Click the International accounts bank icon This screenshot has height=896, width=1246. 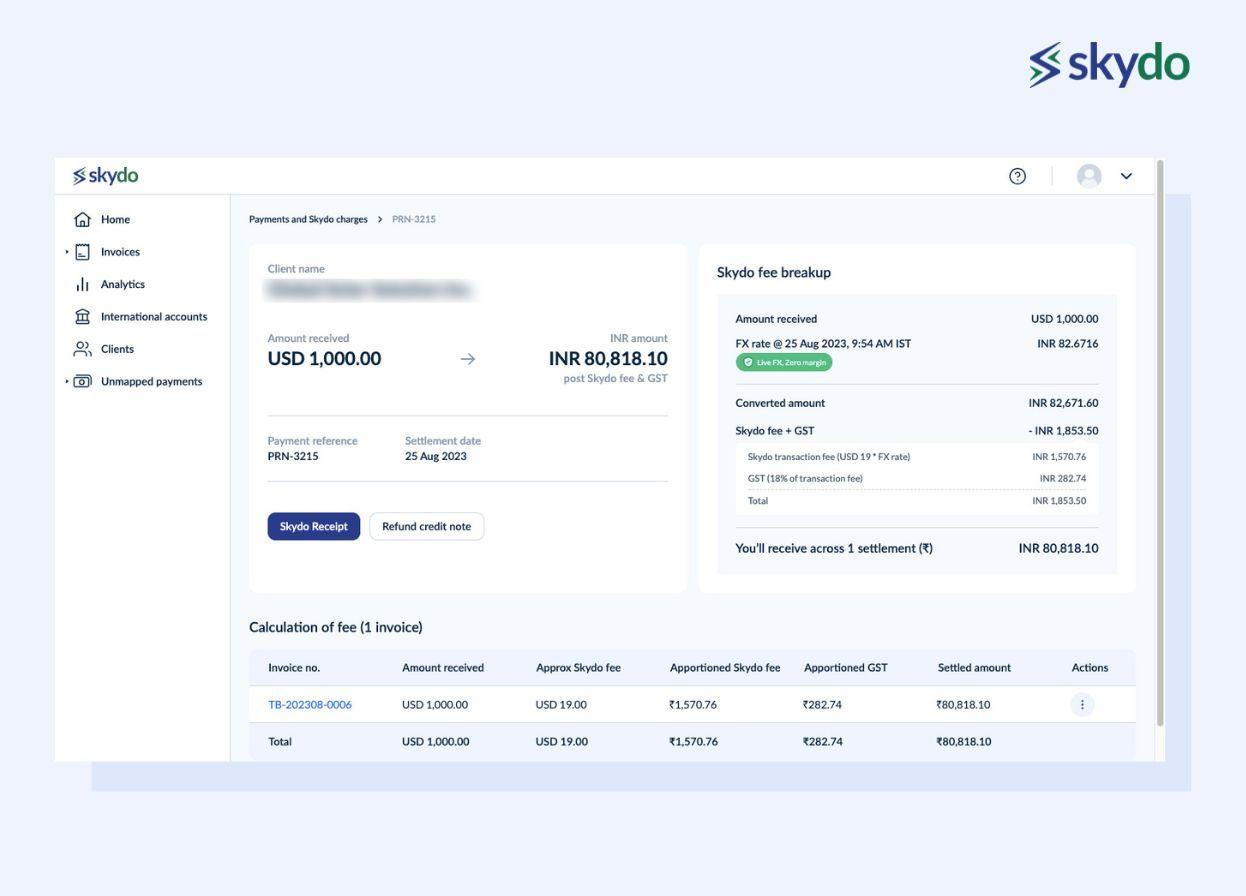pos(85,315)
